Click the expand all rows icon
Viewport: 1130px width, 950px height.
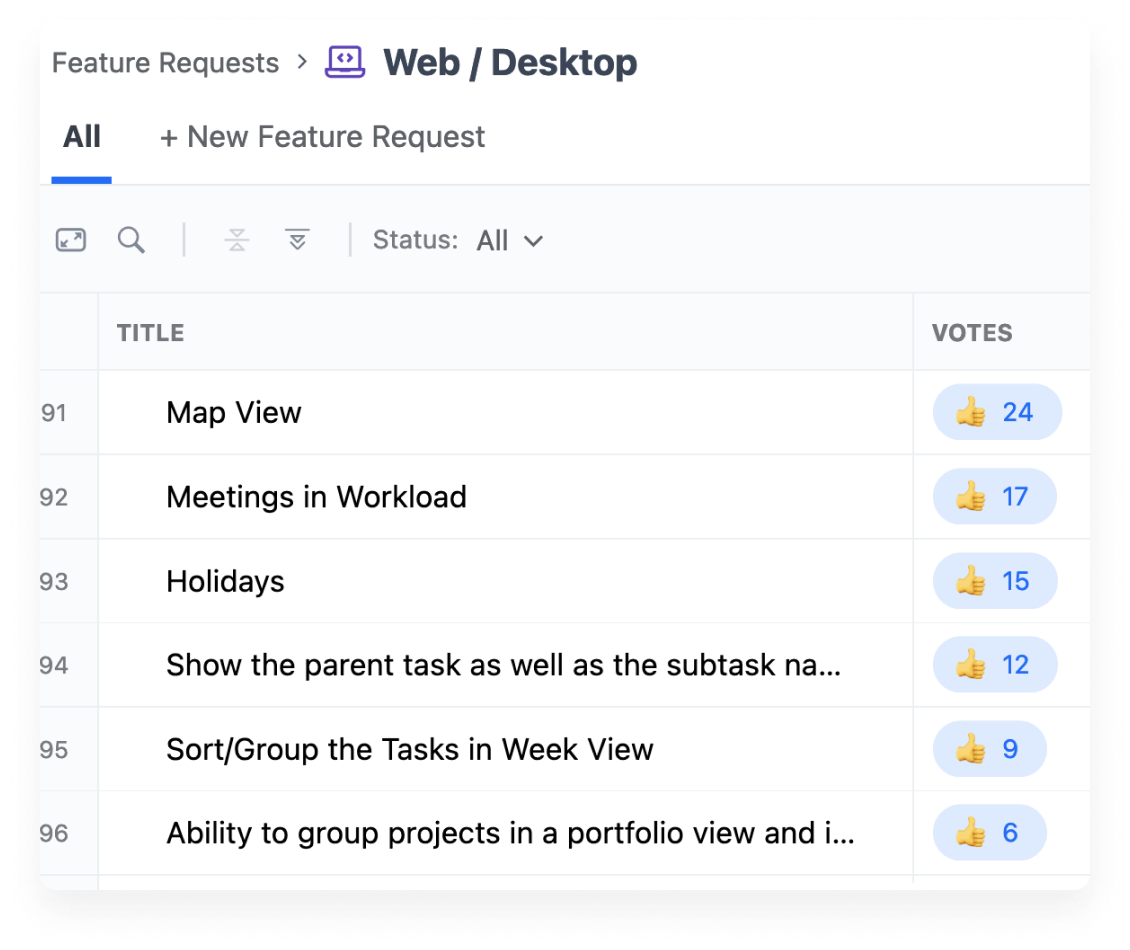coord(297,240)
